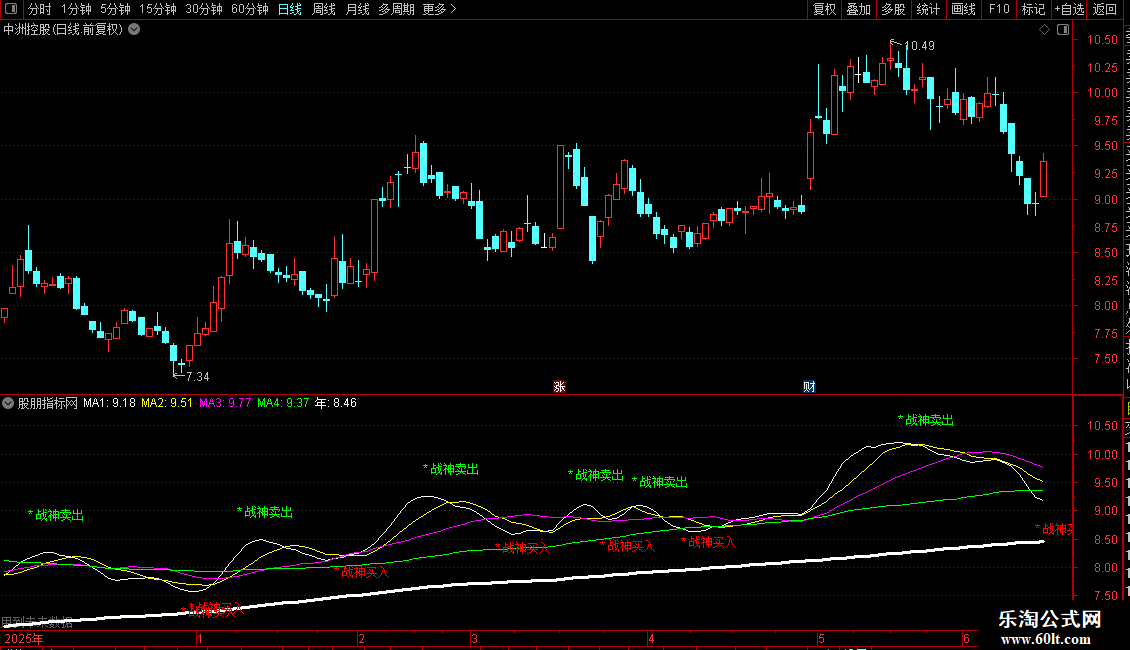Image resolution: width=1130 pixels, height=650 pixels.
Task: Click the blue 财 financial report marker
Action: [809, 387]
